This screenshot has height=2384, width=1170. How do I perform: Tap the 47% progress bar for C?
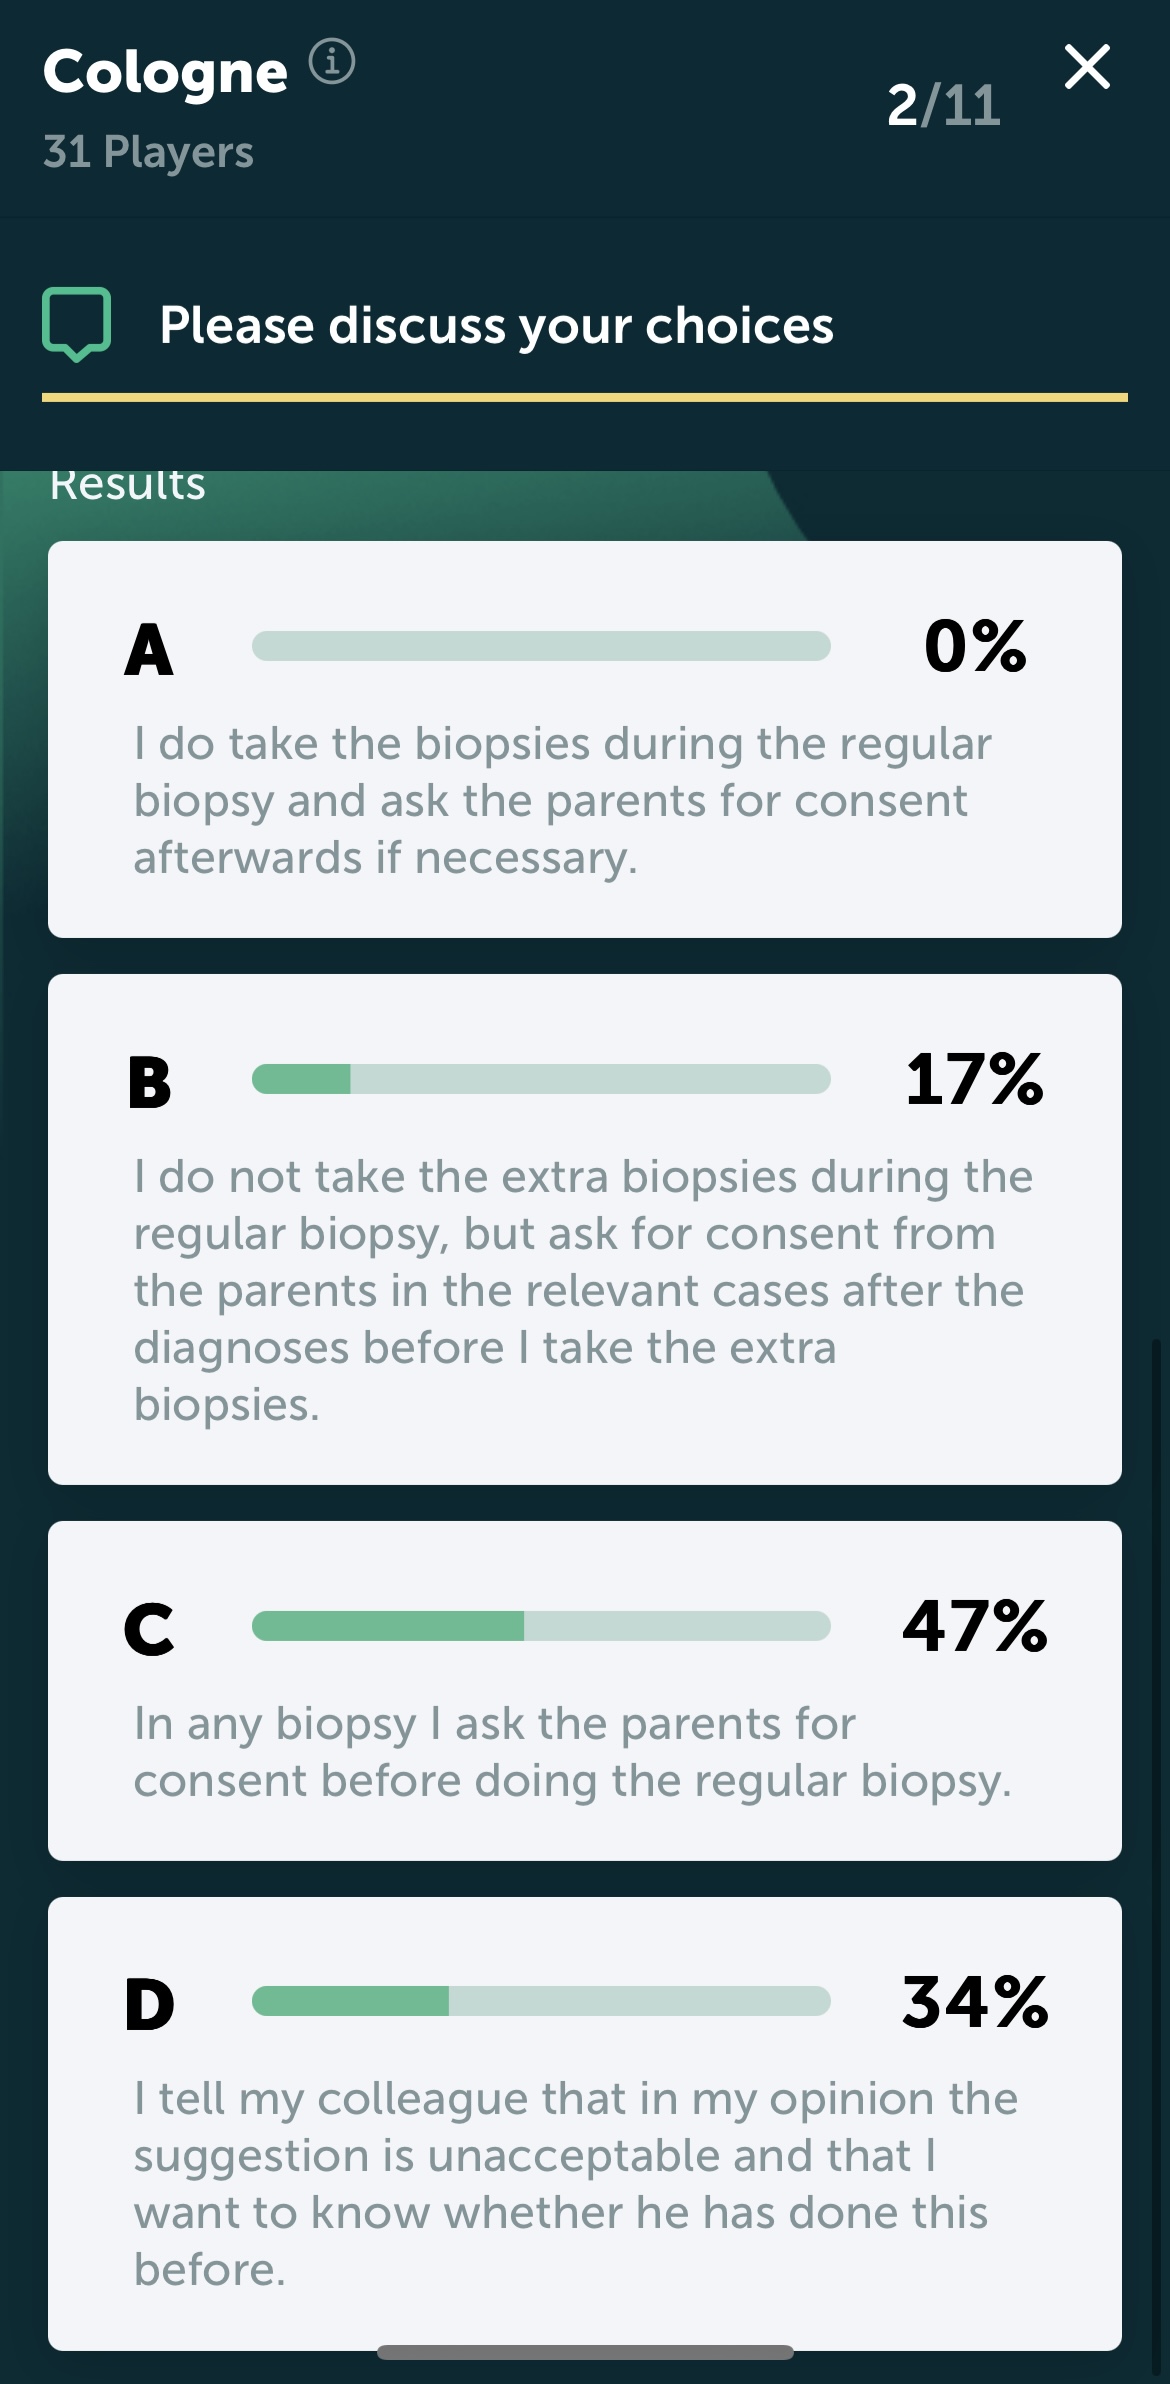click(x=541, y=1626)
